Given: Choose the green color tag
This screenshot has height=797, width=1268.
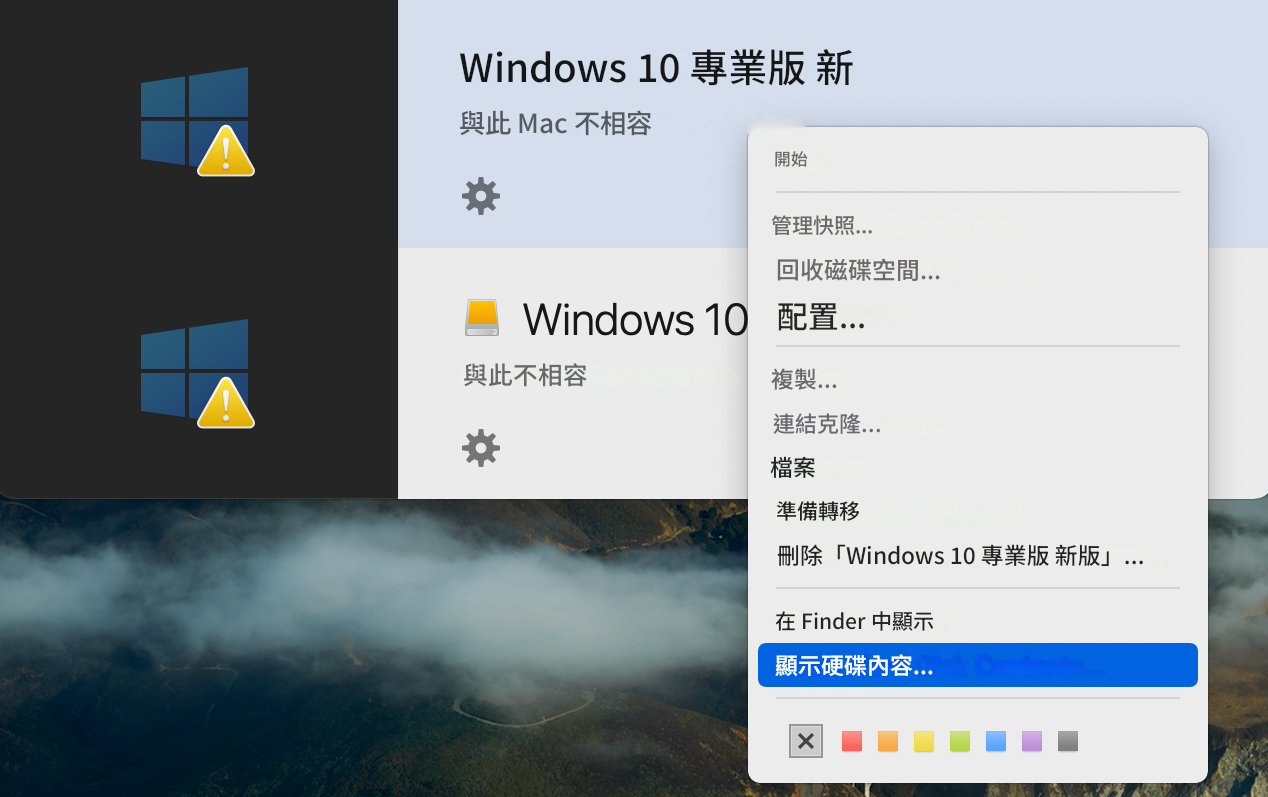Looking at the screenshot, I should click(x=960, y=741).
